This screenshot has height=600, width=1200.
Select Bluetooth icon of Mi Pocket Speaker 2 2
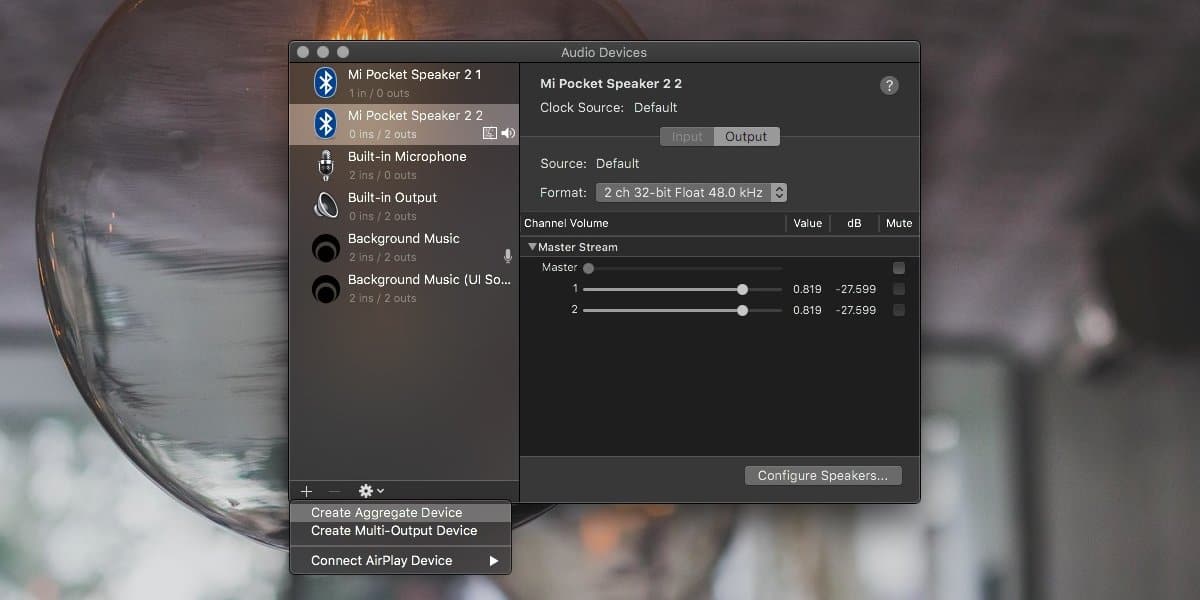tap(325, 123)
